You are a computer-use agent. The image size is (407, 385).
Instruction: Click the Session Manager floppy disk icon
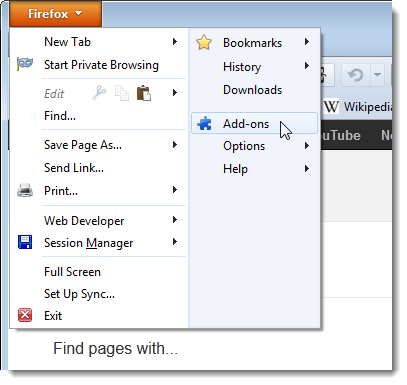pos(25,242)
